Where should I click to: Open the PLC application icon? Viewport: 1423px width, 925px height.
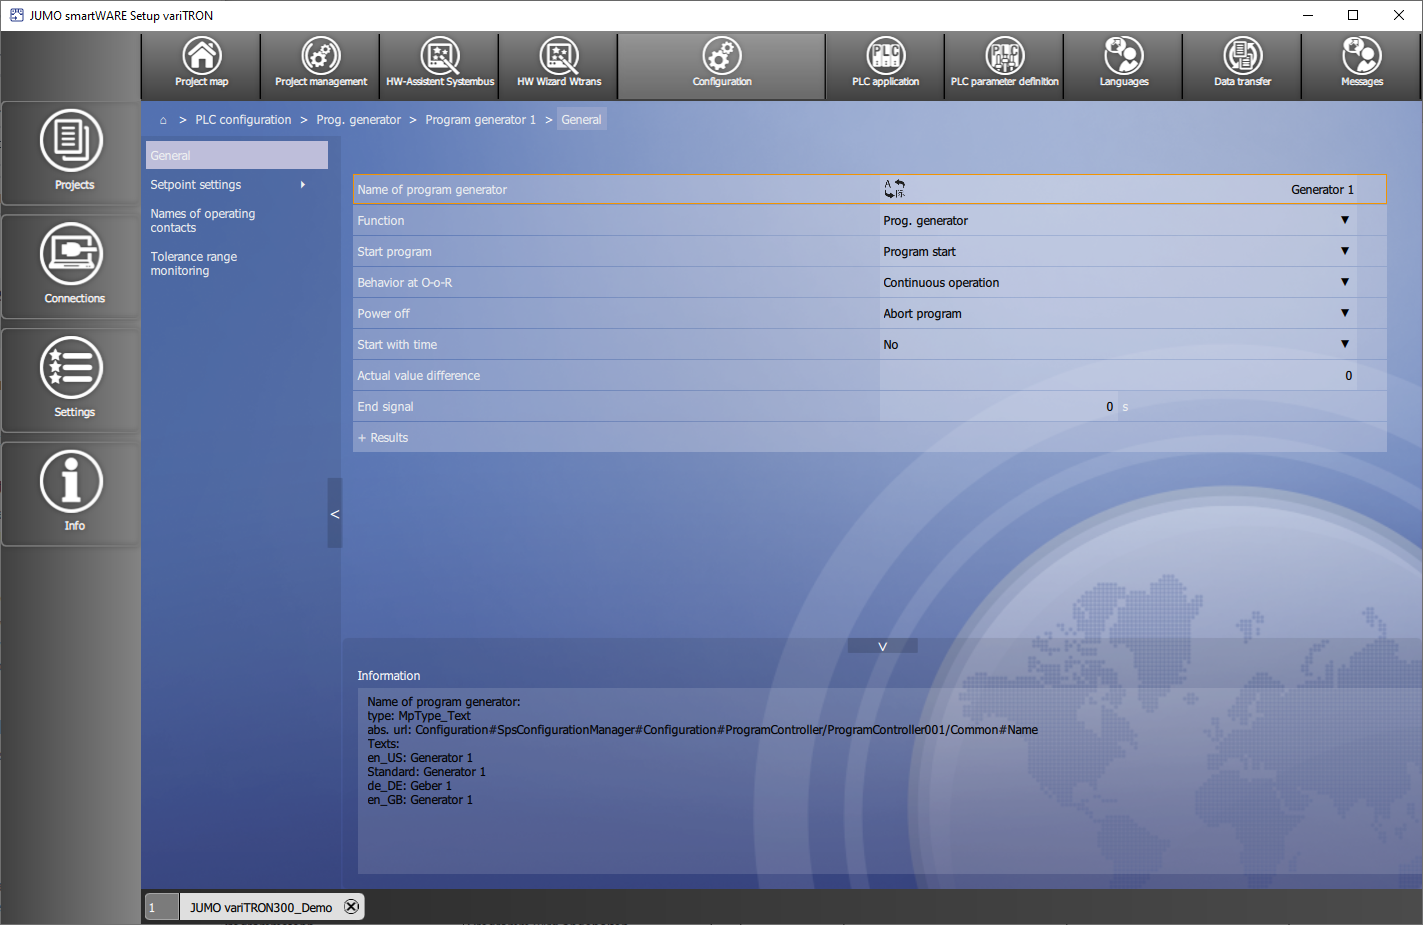coord(885,64)
